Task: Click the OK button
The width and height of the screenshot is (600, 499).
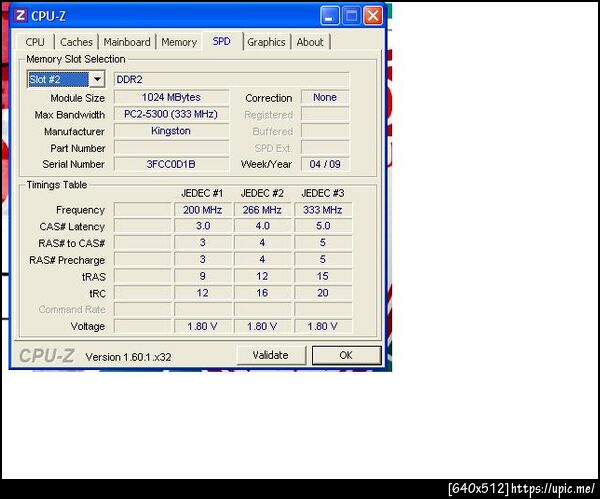Action: click(x=346, y=355)
